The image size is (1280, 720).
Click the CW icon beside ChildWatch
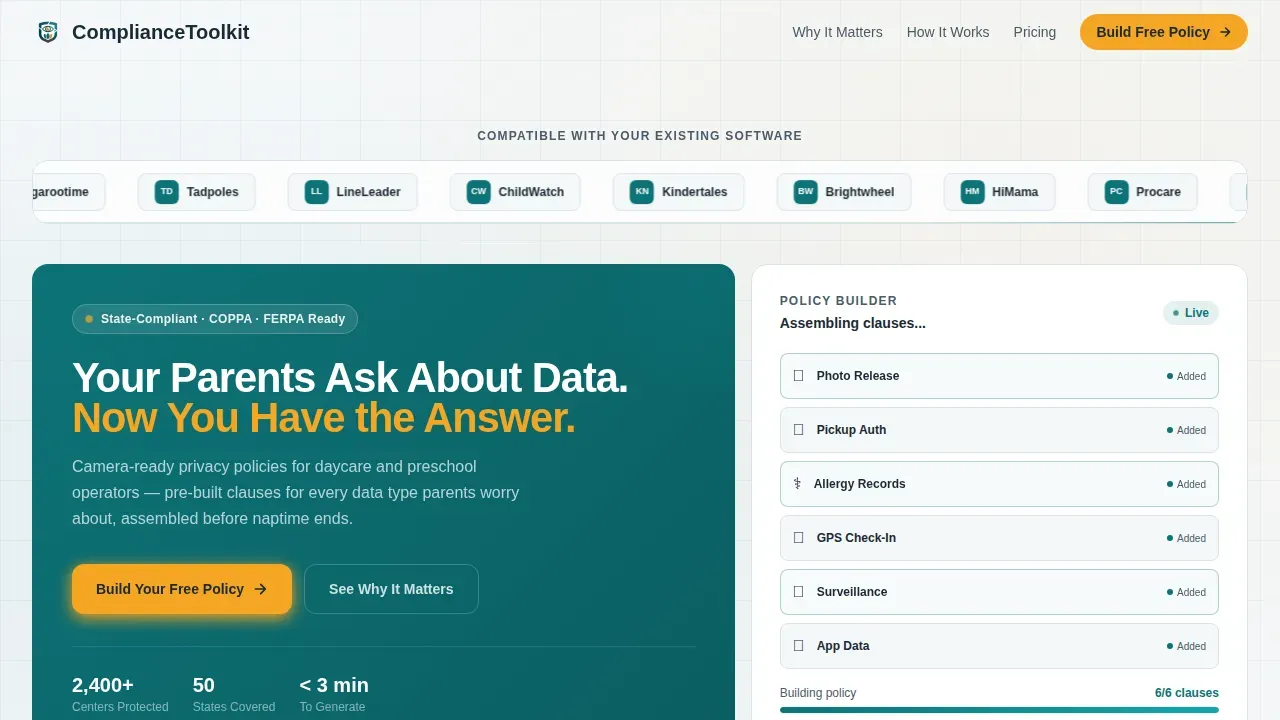(478, 192)
